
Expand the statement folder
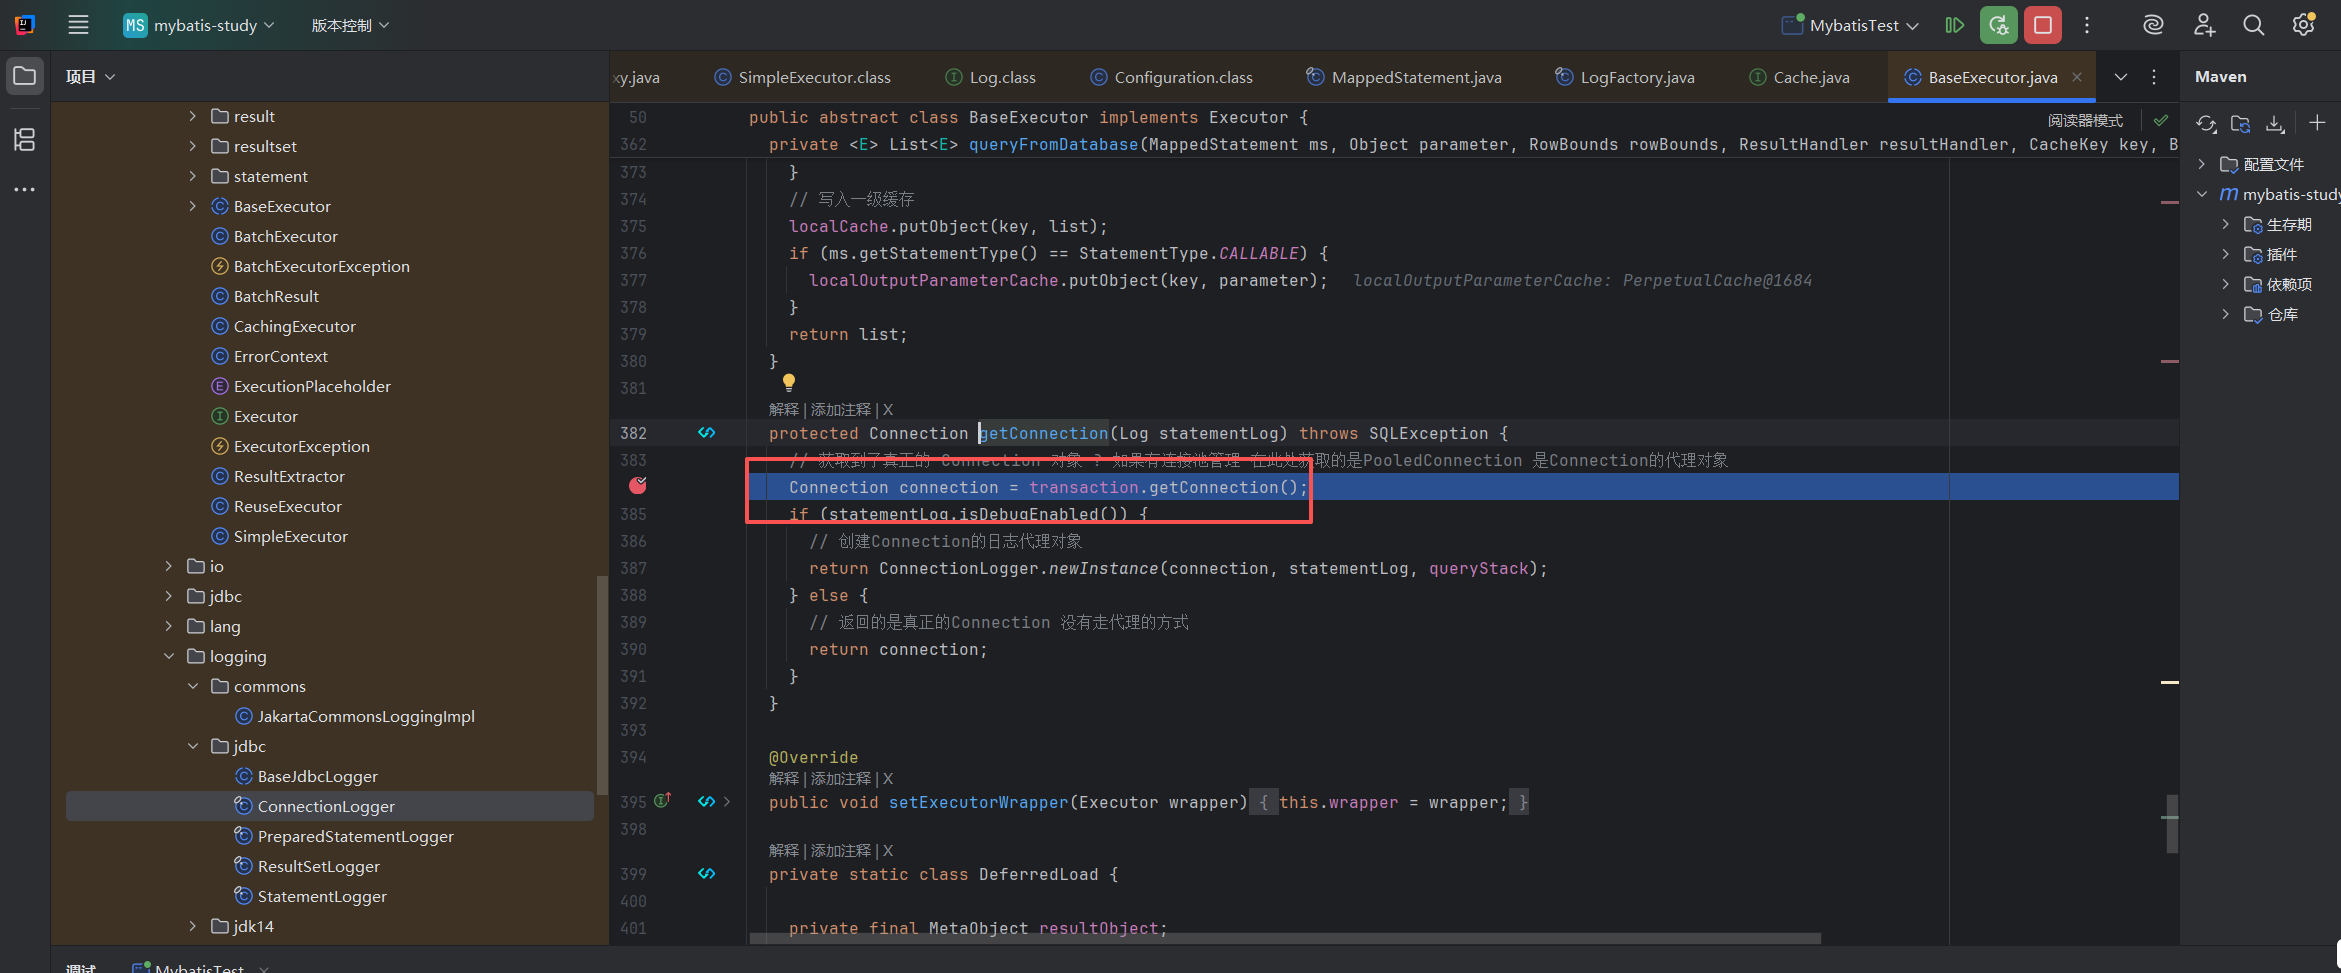click(x=193, y=176)
